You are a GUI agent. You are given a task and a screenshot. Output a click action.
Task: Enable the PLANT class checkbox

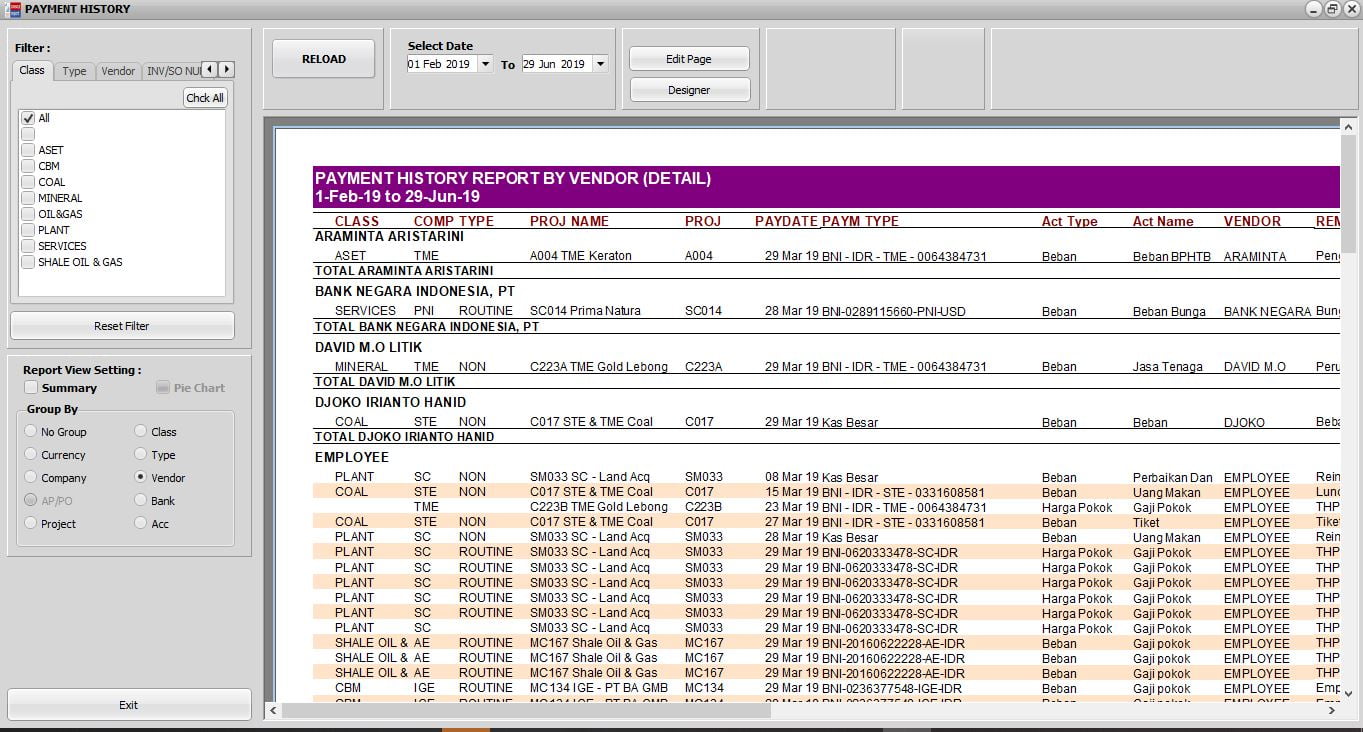tap(28, 230)
